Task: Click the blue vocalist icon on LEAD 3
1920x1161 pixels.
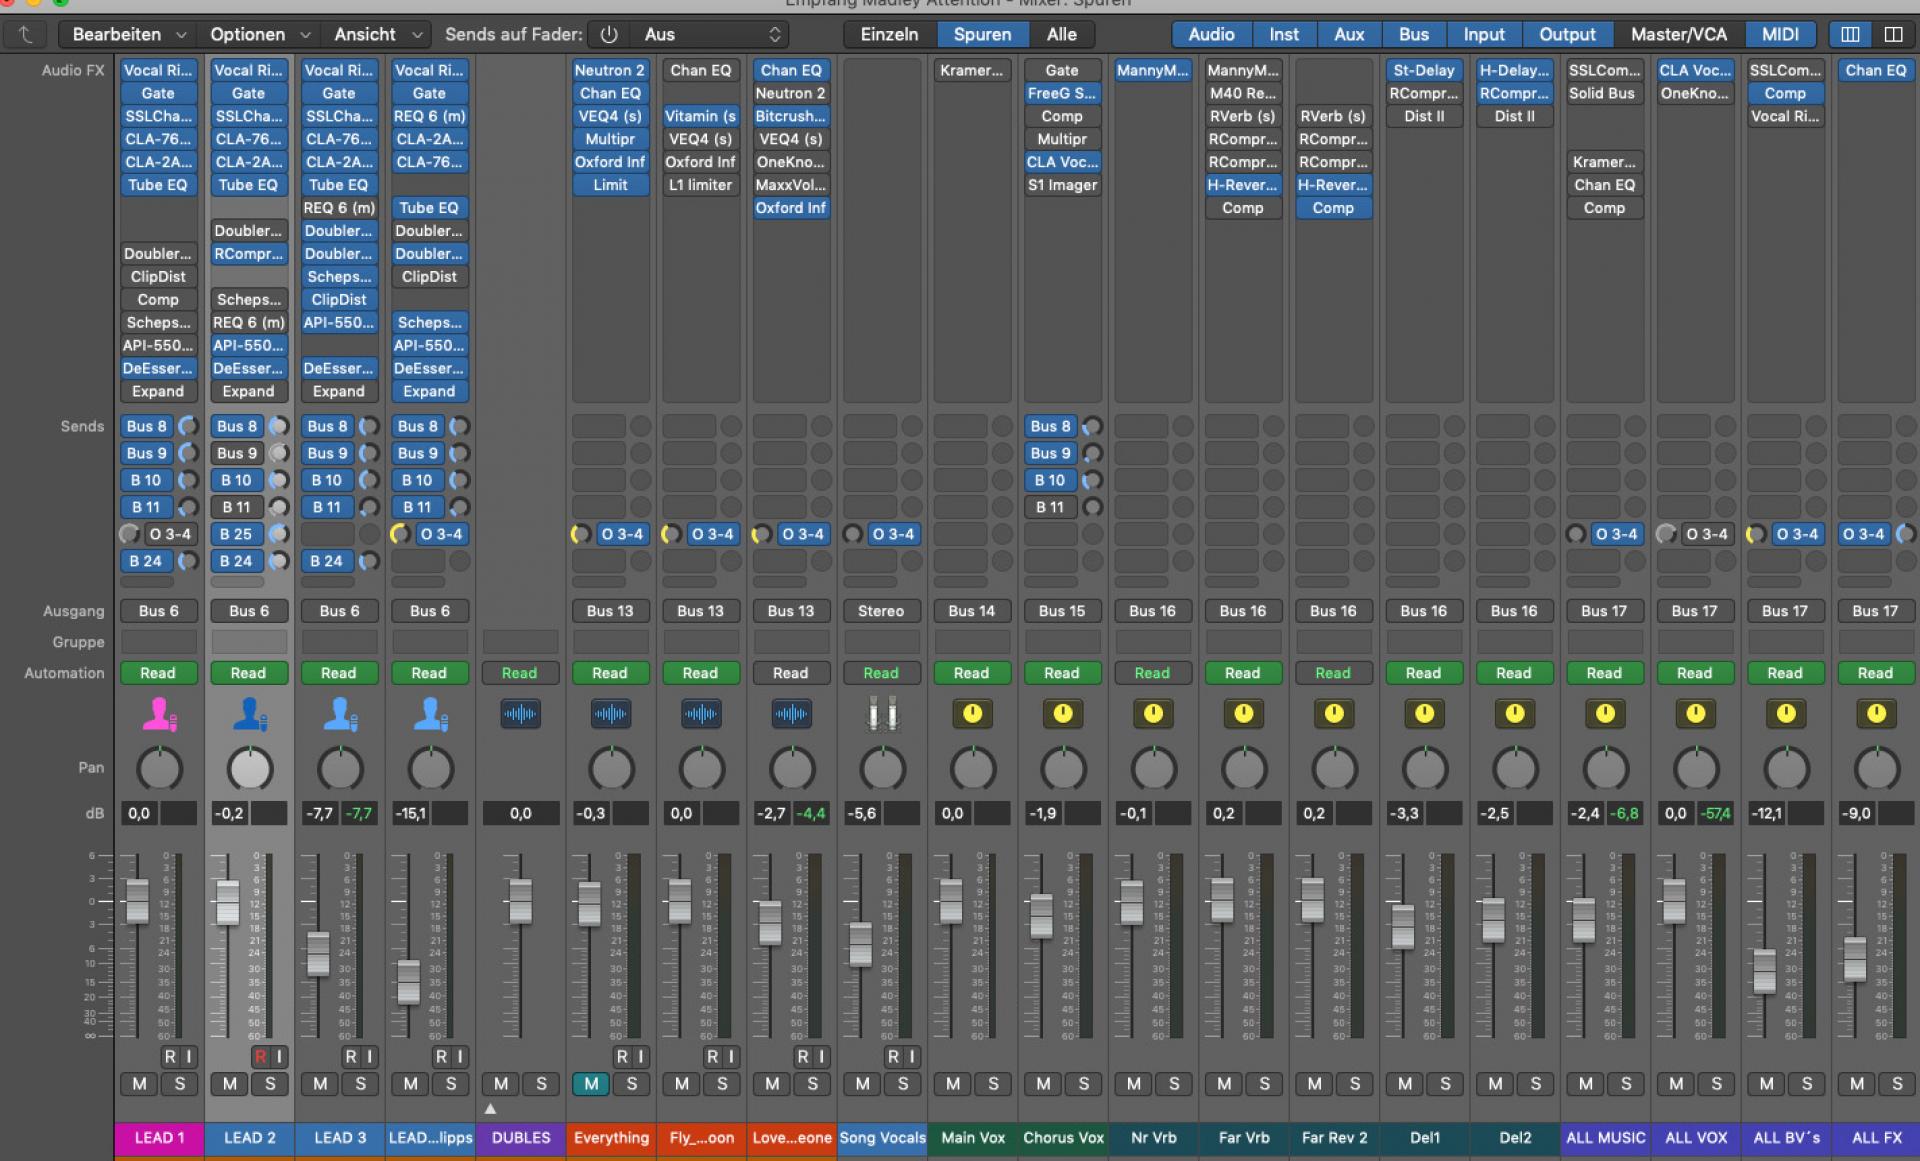Action: point(339,714)
